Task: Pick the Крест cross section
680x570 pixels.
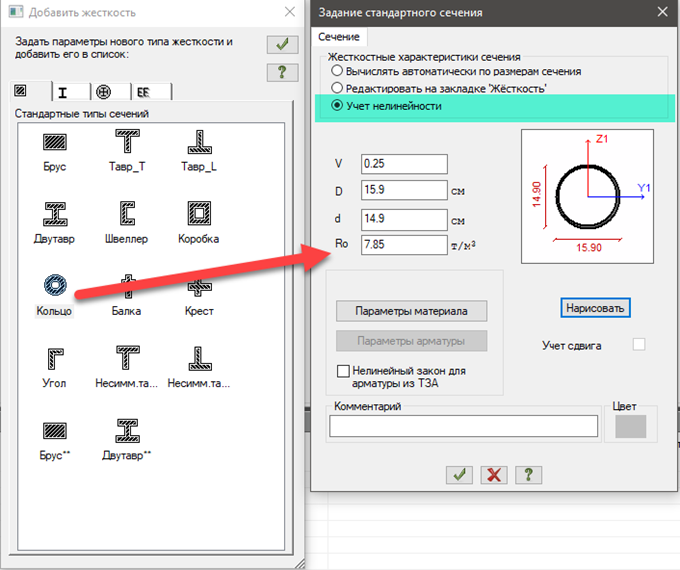Action: coord(199,286)
